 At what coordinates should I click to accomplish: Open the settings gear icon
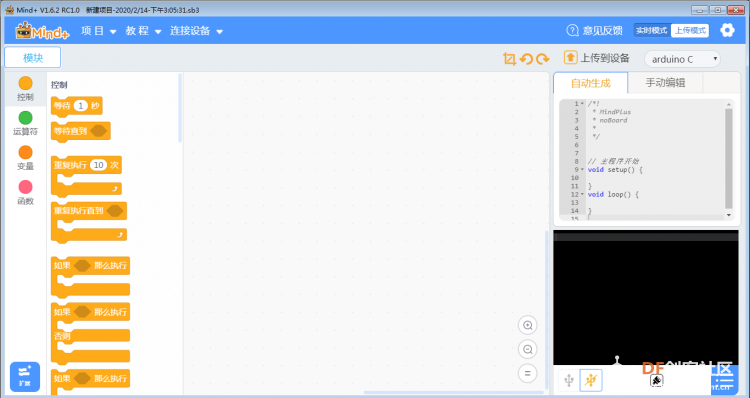pyautogui.click(x=727, y=31)
